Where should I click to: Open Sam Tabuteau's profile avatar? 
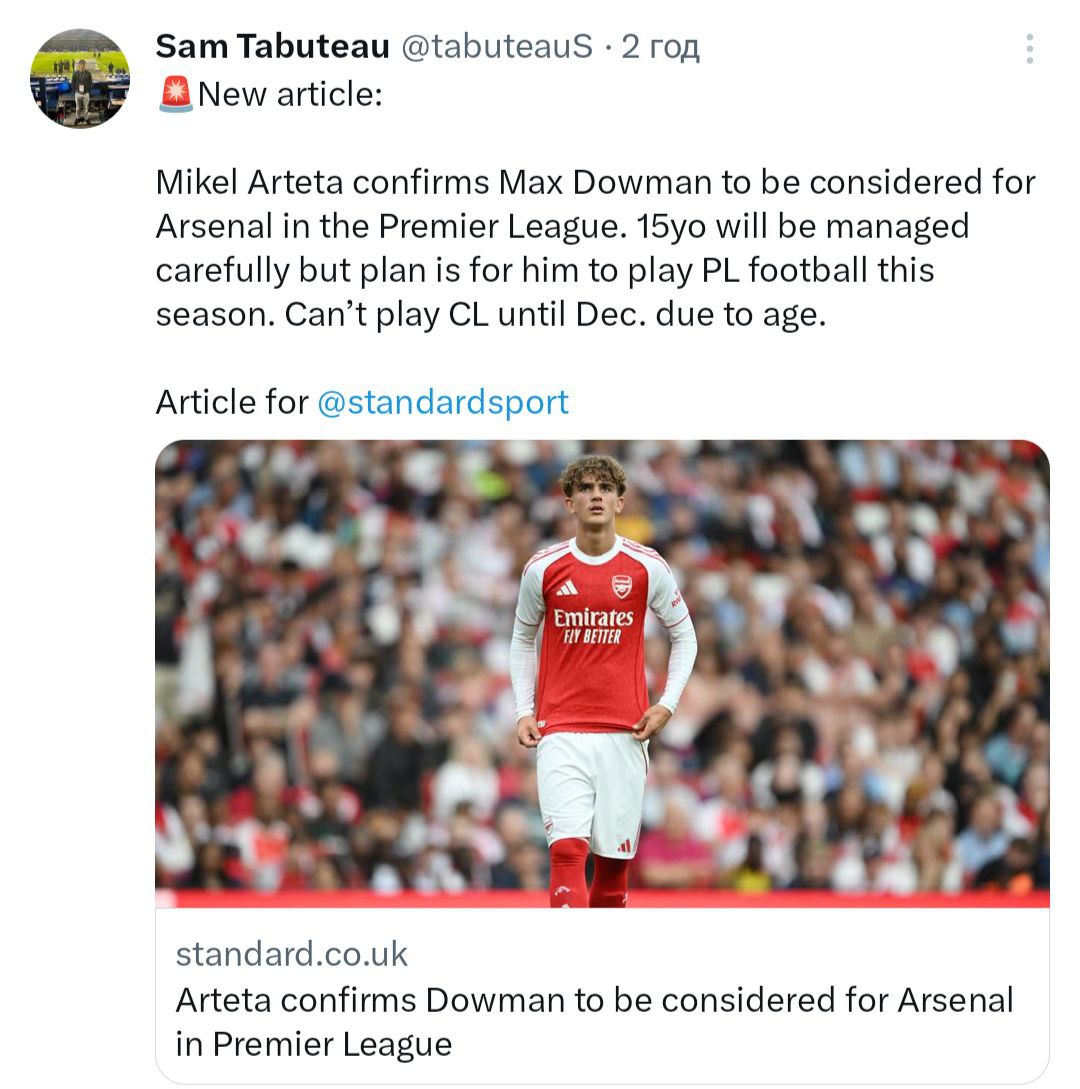click(80, 78)
